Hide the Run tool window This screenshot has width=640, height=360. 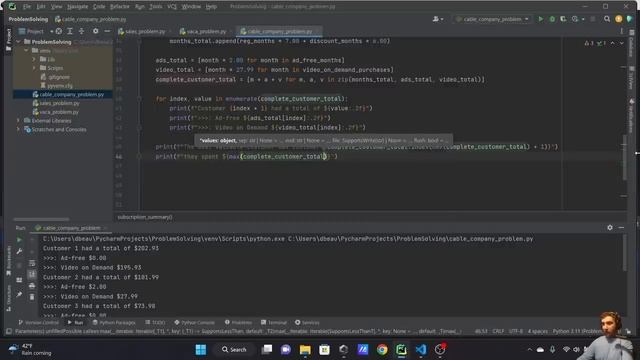click(x=621, y=228)
